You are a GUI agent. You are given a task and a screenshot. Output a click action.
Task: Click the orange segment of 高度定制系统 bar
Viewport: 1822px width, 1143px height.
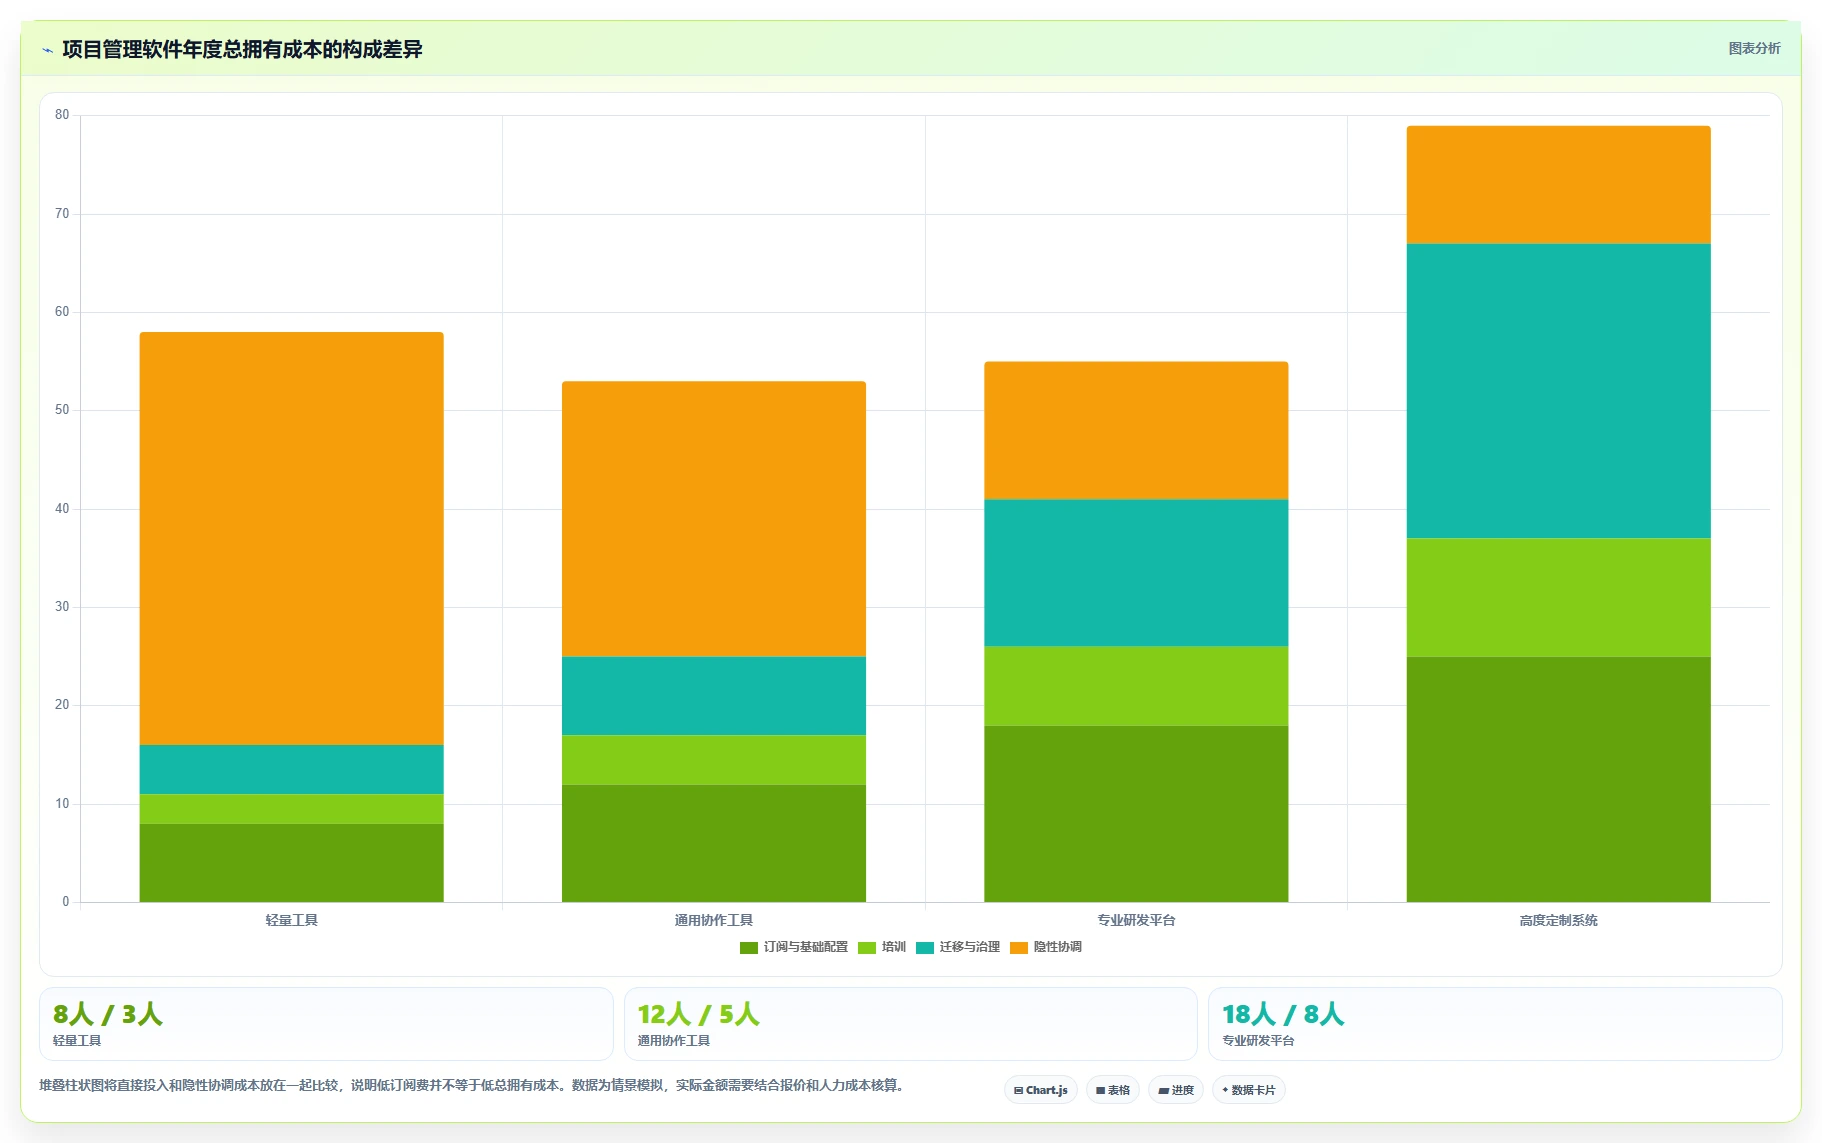click(1558, 185)
